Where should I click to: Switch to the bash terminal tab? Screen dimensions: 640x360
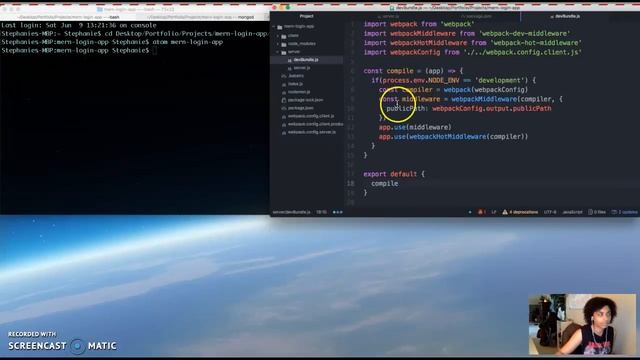(x=69, y=17)
